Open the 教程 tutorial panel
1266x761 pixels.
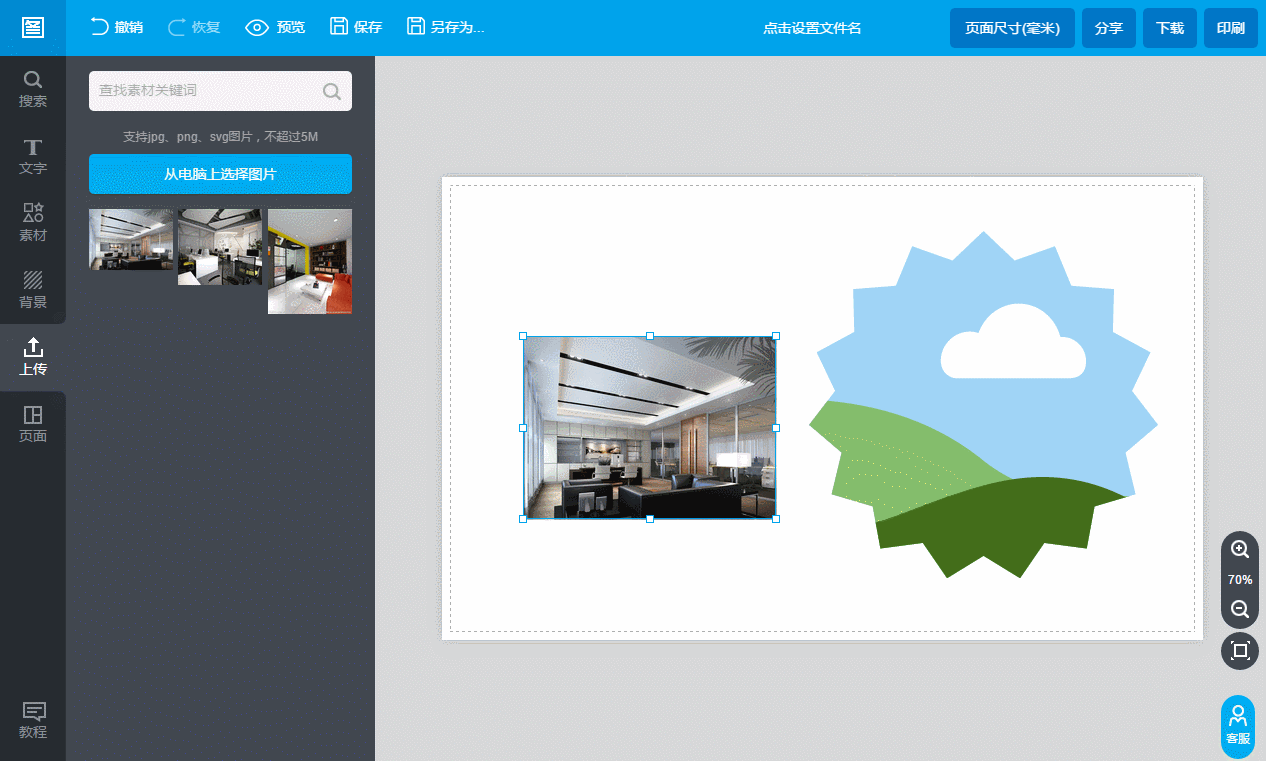click(x=33, y=720)
